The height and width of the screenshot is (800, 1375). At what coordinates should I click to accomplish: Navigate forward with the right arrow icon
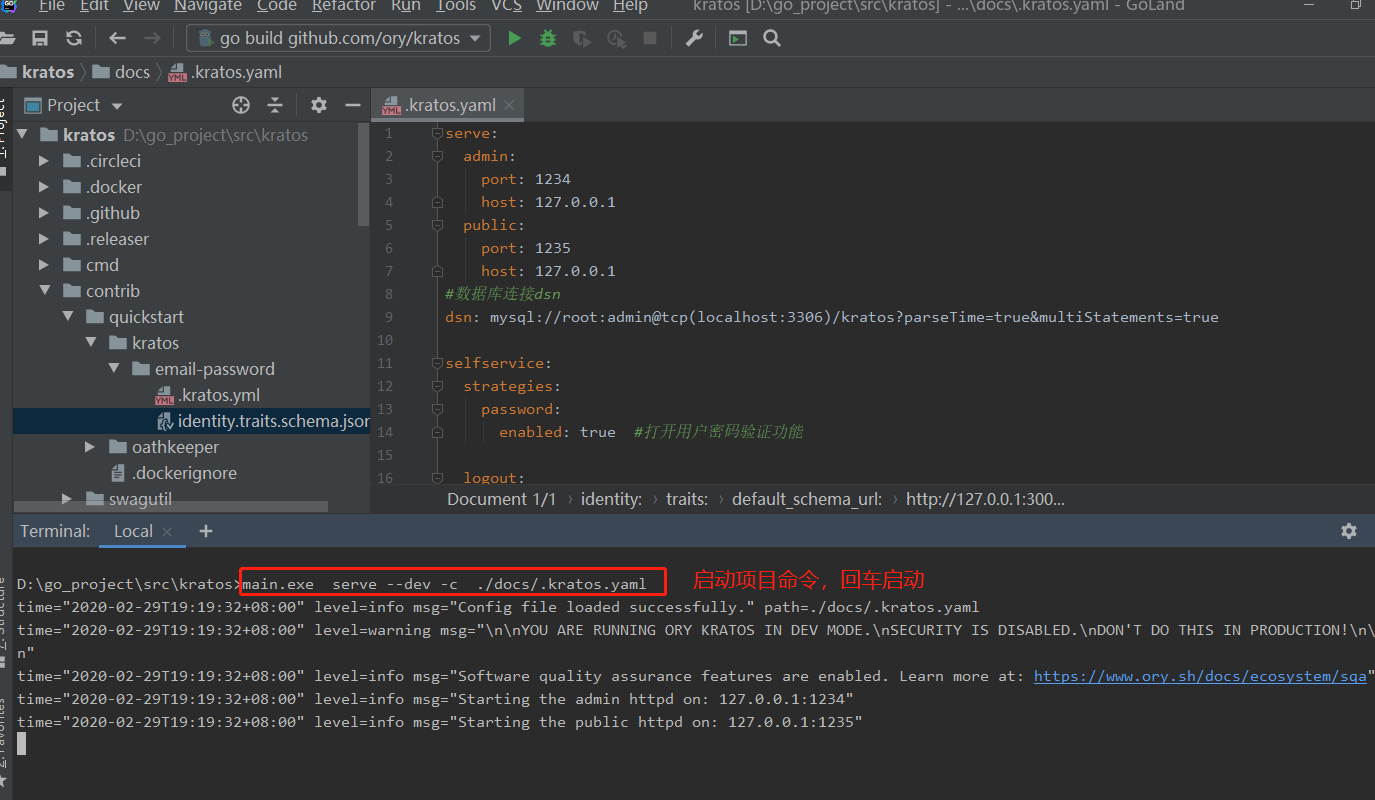click(152, 38)
